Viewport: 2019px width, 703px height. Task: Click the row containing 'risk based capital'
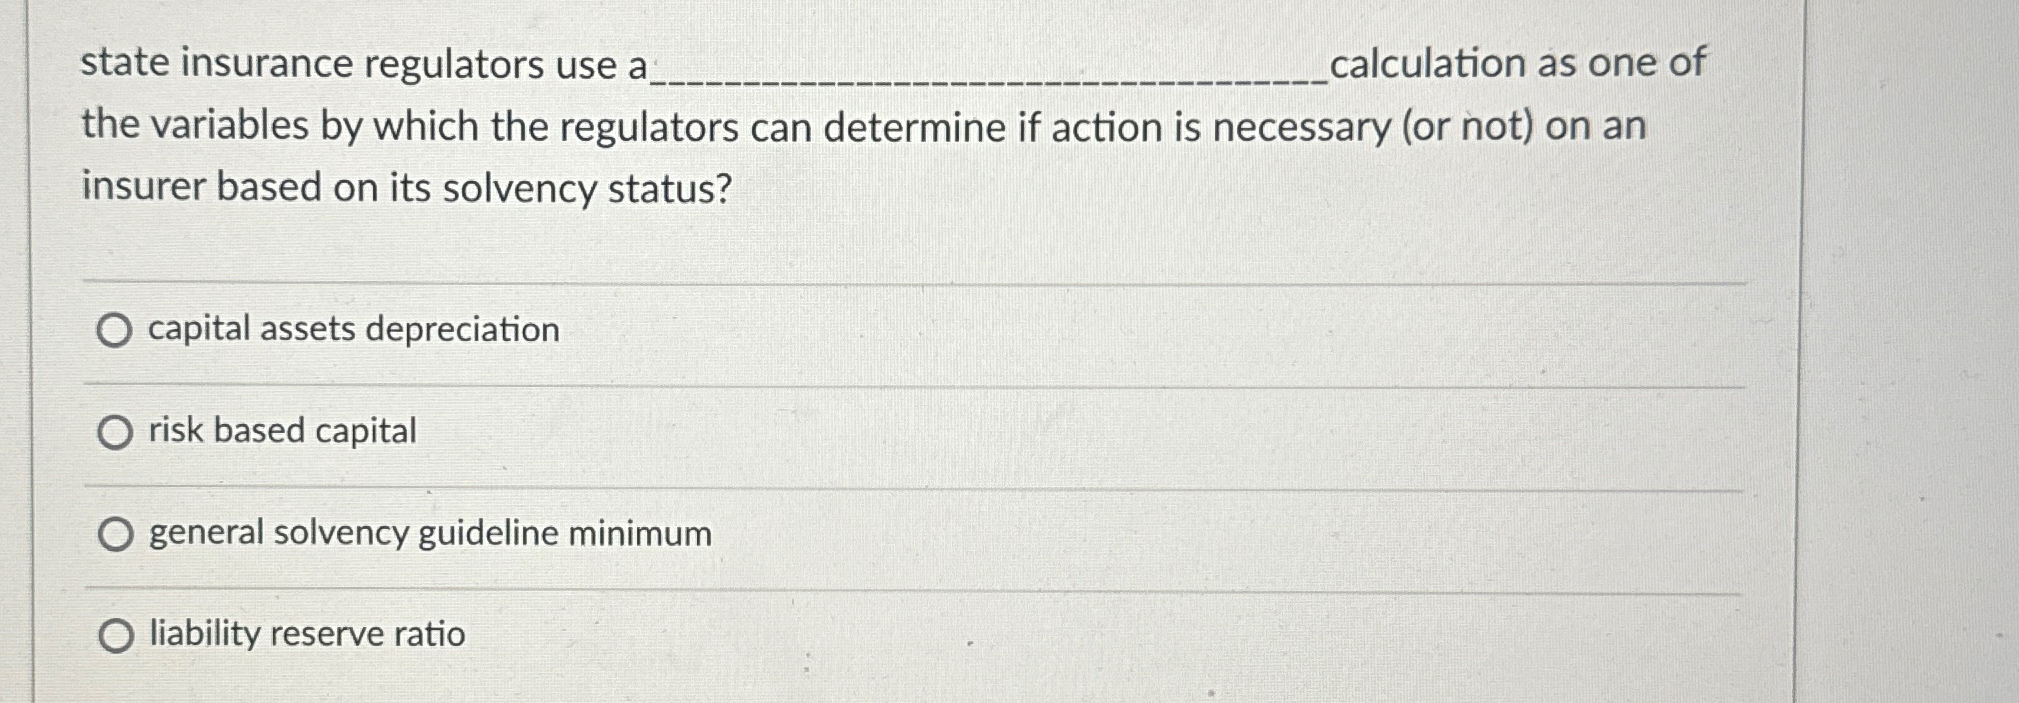(700, 430)
